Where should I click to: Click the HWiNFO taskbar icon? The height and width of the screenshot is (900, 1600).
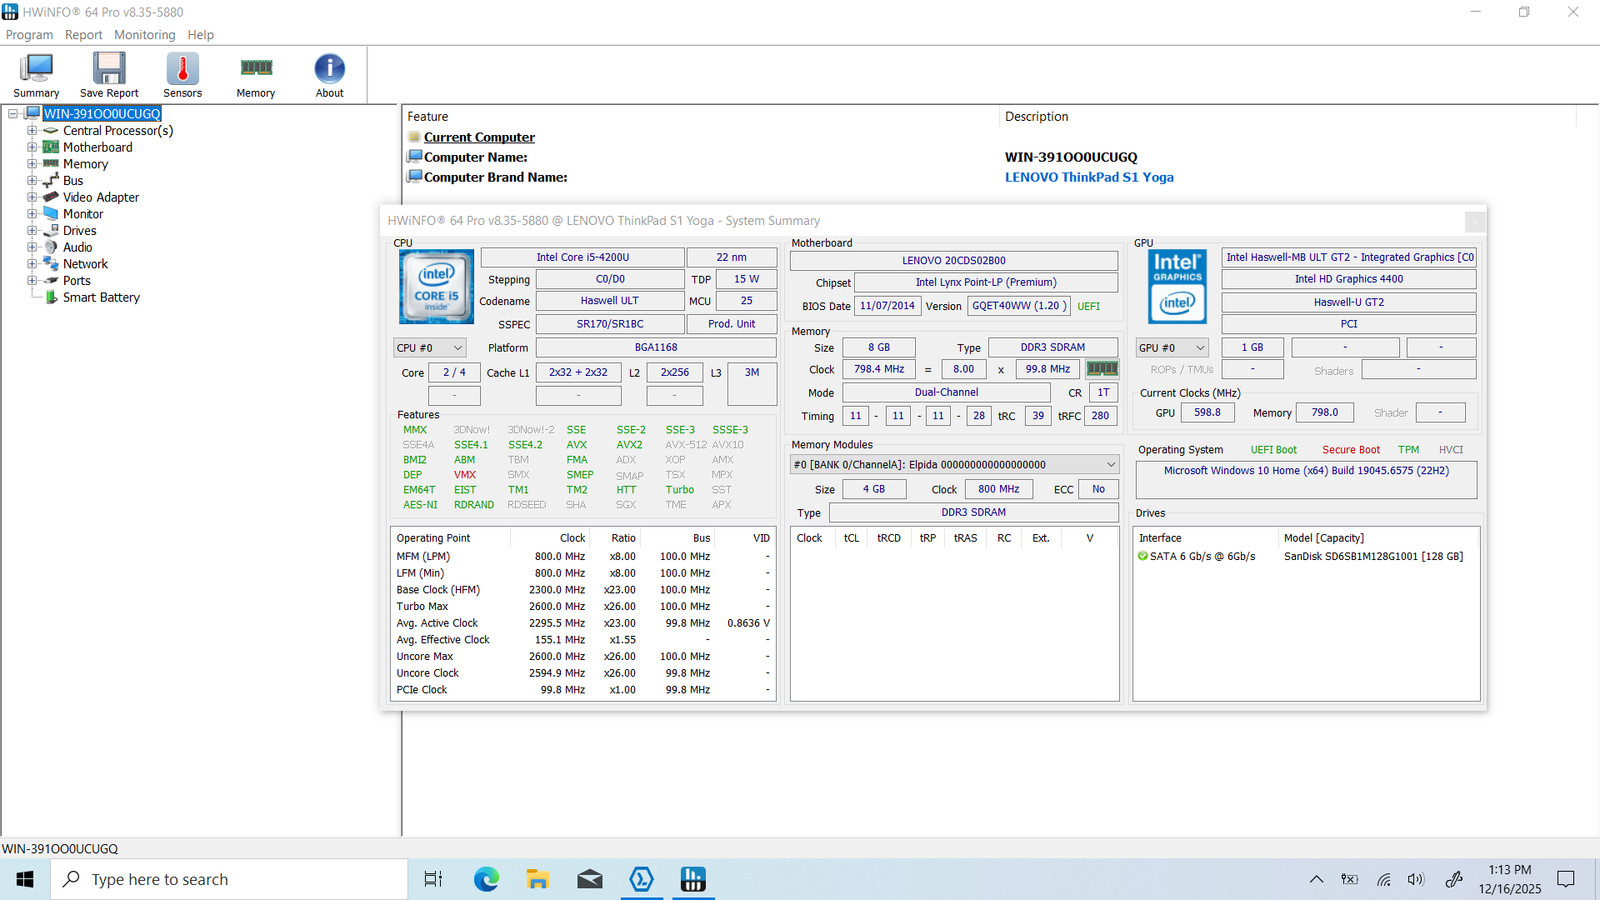click(x=693, y=879)
